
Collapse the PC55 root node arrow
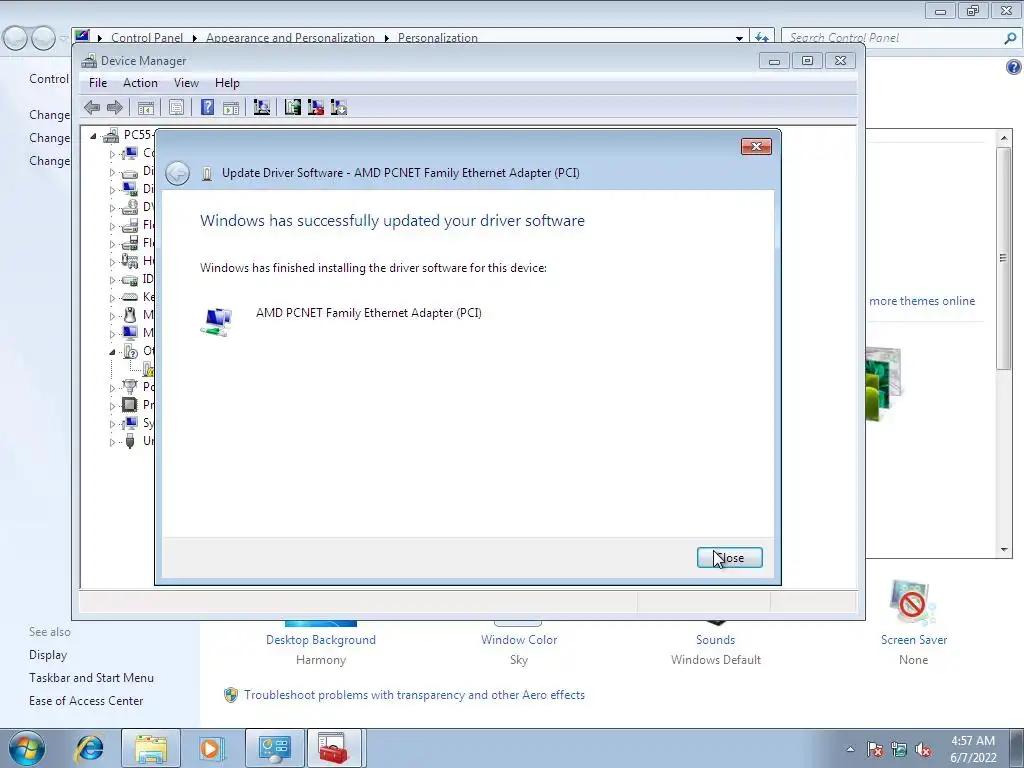(93, 136)
